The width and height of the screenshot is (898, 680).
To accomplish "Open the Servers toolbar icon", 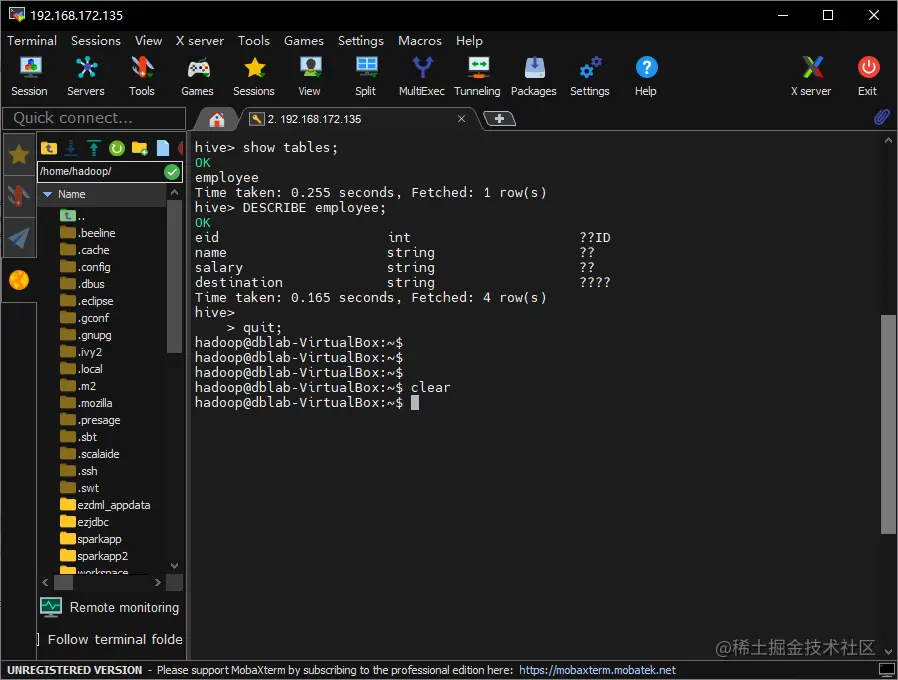I will click(86, 76).
